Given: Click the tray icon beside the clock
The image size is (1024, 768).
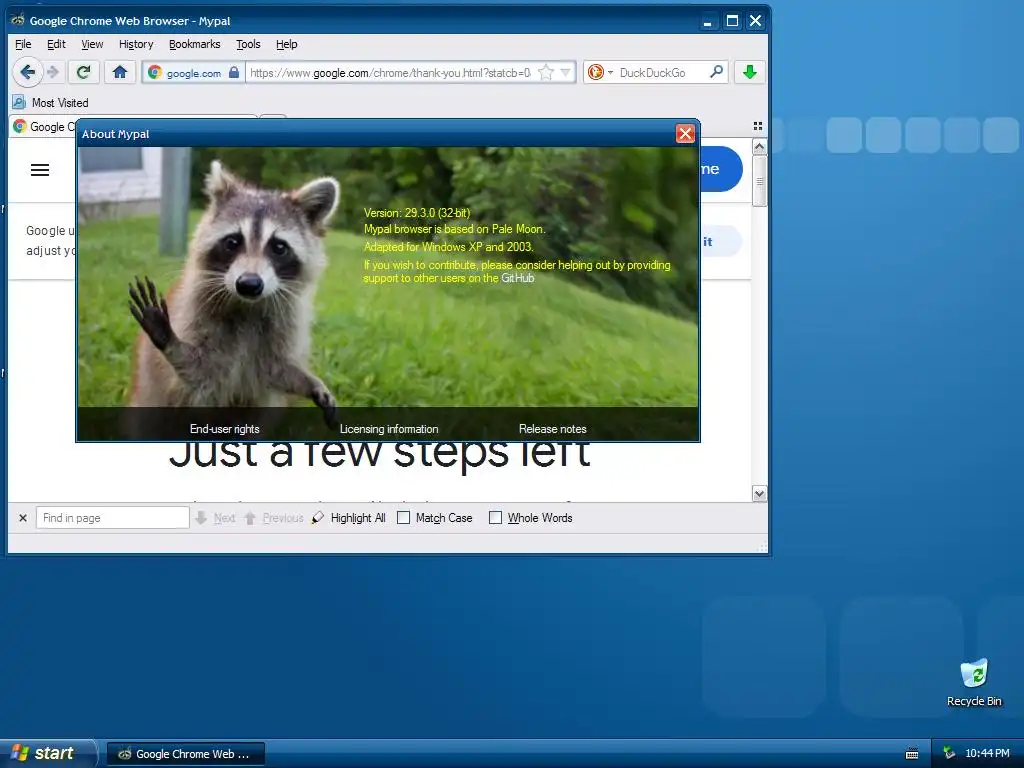Looking at the screenshot, I should (949, 754).
